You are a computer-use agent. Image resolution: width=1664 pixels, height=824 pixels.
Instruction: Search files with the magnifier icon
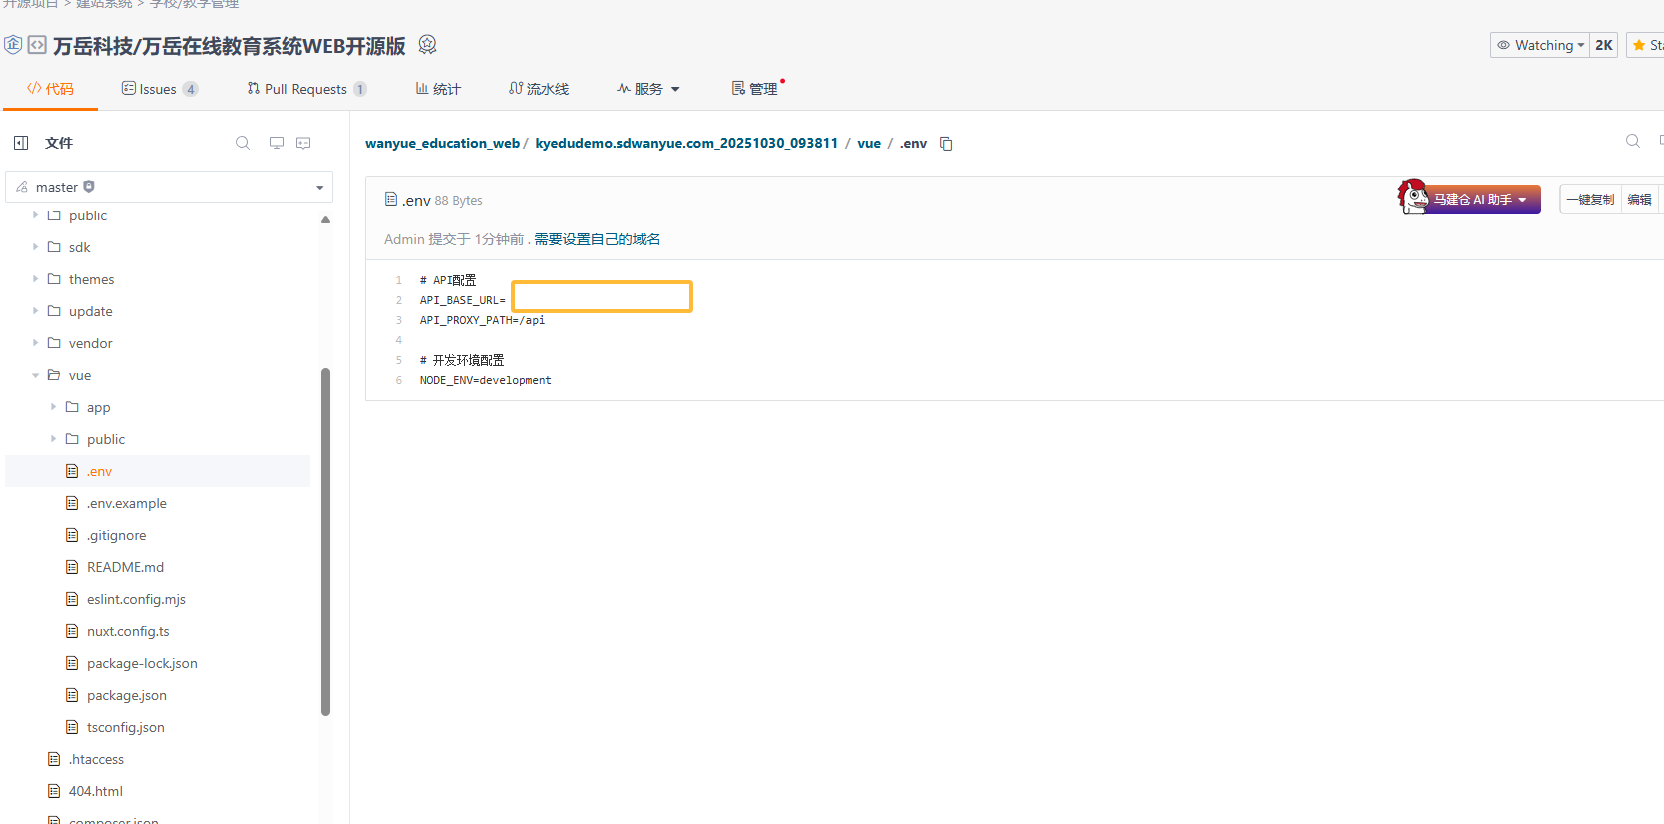pos(243,143)
